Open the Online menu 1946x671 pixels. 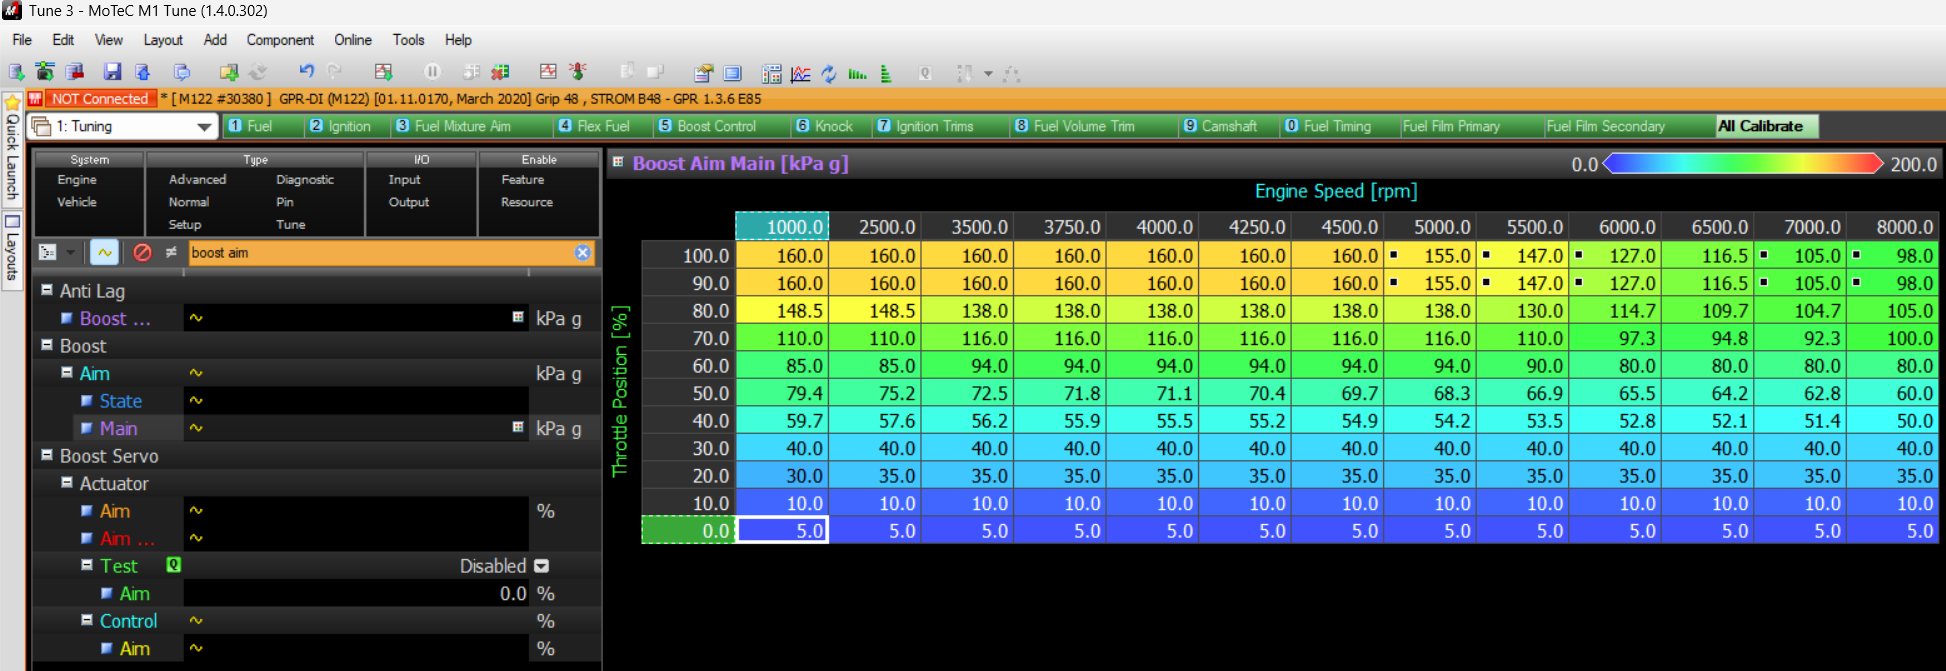click(352, 40)
